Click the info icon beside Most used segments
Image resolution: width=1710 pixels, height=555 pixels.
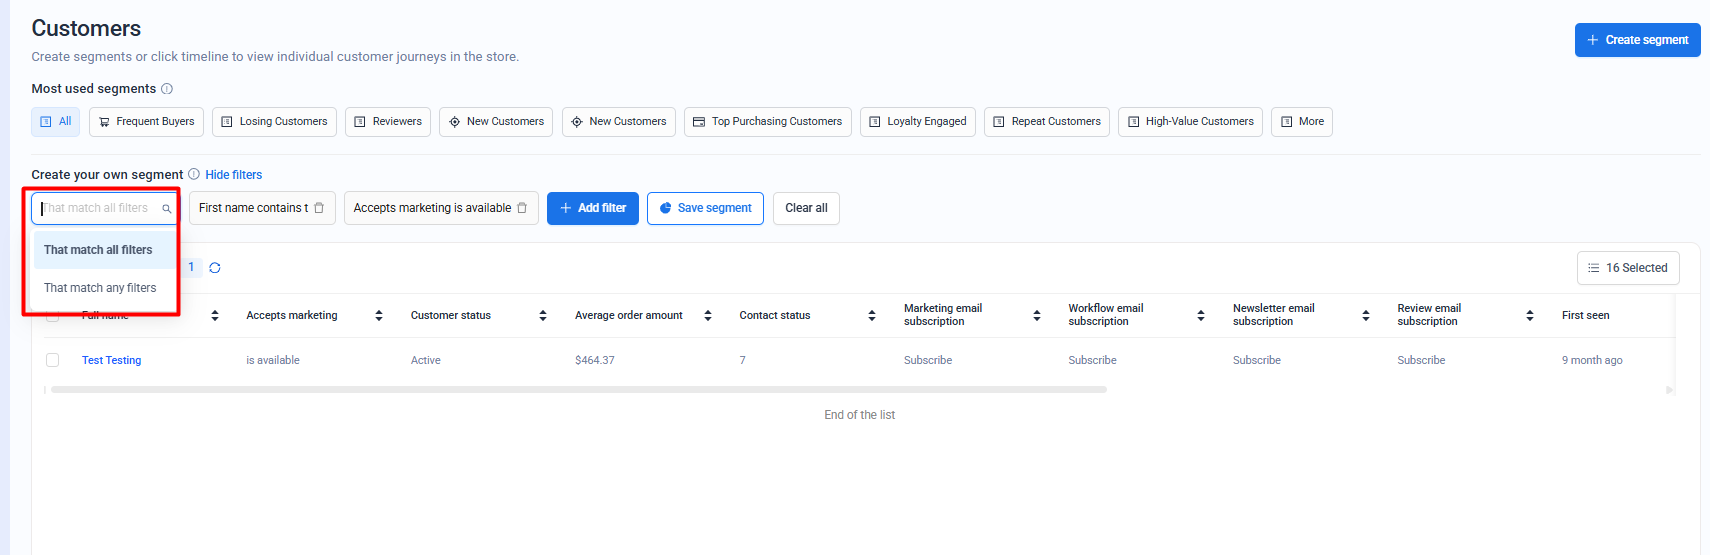(x=167, y=89)
